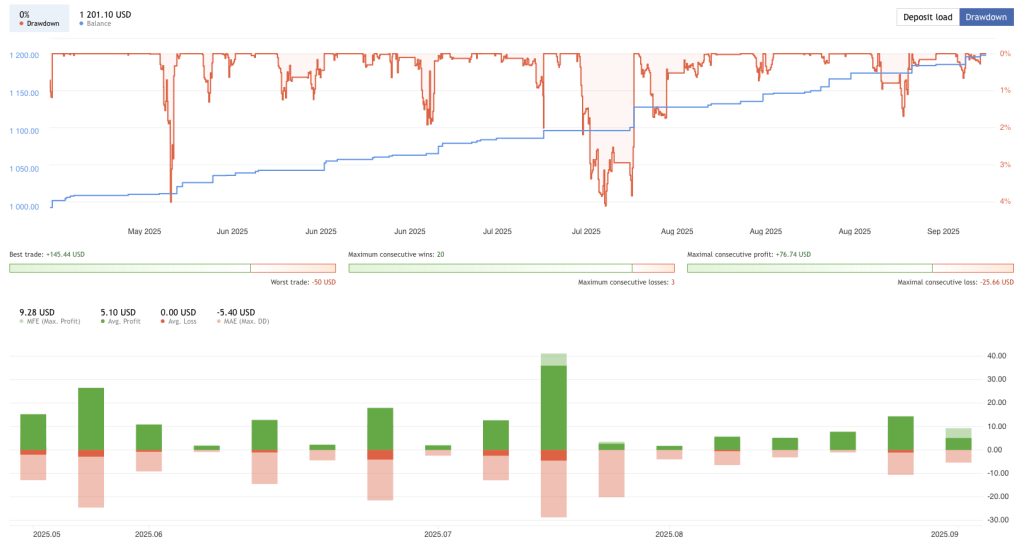Click the Maximal consecutive loss red segment
1024x547 pixels.
click(x=972, y=267)
